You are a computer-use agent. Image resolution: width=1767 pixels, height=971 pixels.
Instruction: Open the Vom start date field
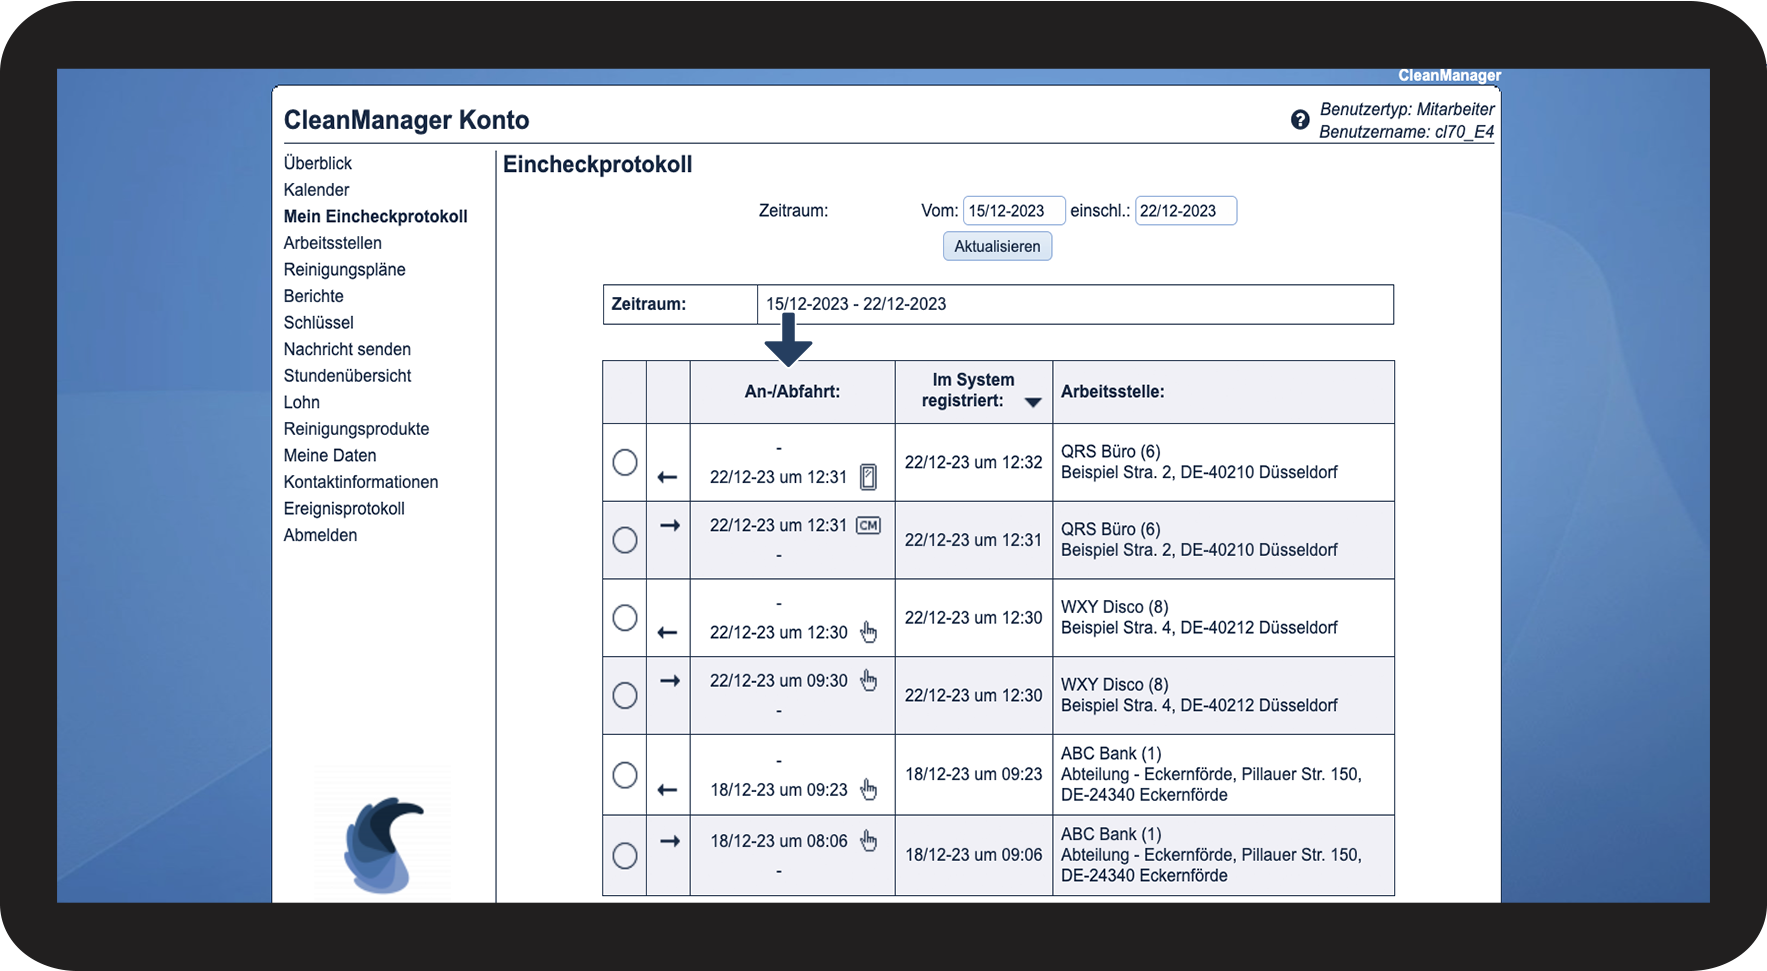[1012, 211]
